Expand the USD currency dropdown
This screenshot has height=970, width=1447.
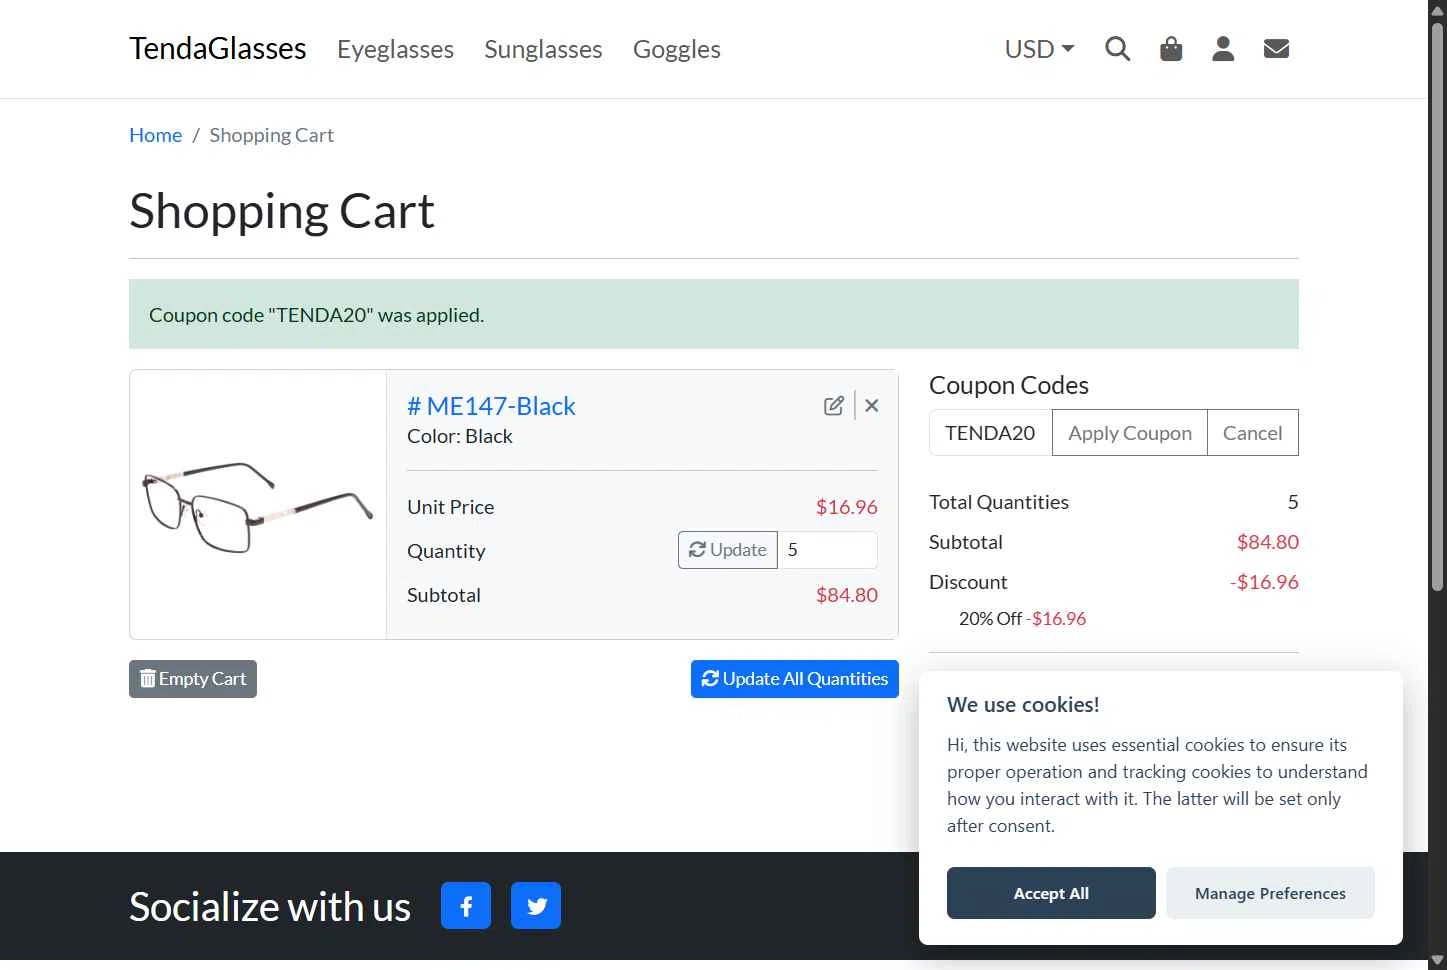[1039, 49]
